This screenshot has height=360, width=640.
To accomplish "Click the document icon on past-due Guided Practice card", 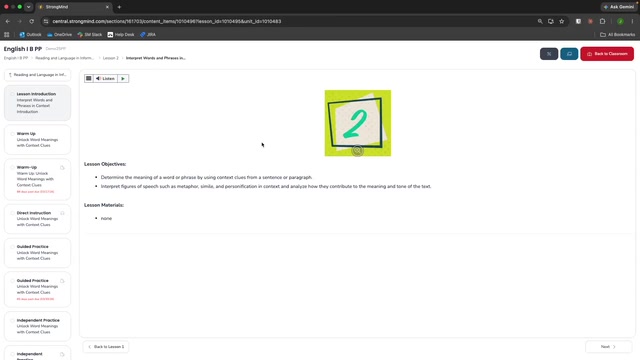I will 62,281.
